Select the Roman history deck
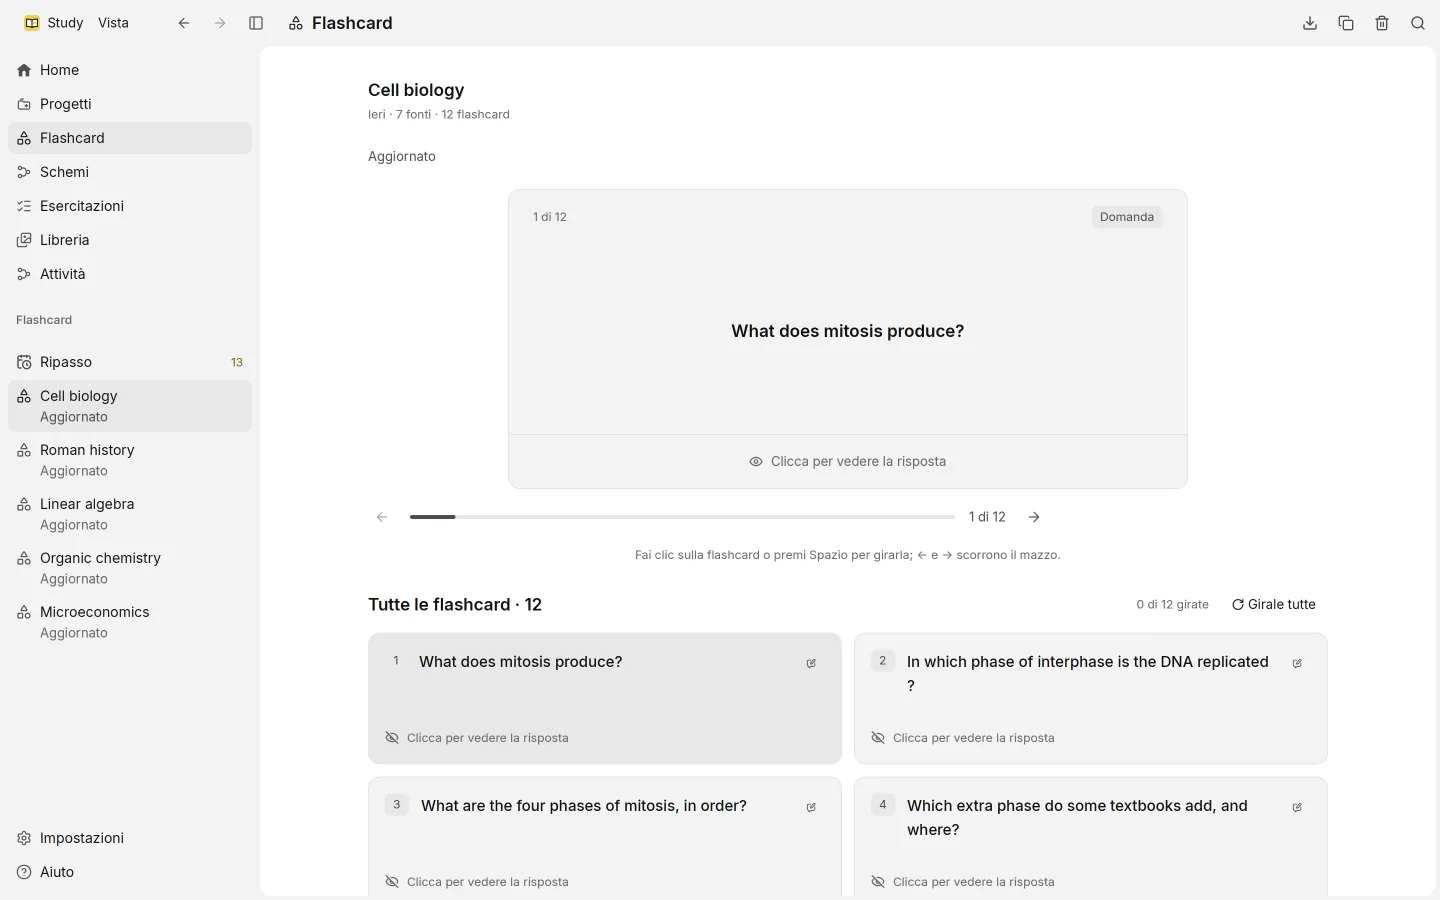This screenshot has height=900, width=1440. click(130, 460)
